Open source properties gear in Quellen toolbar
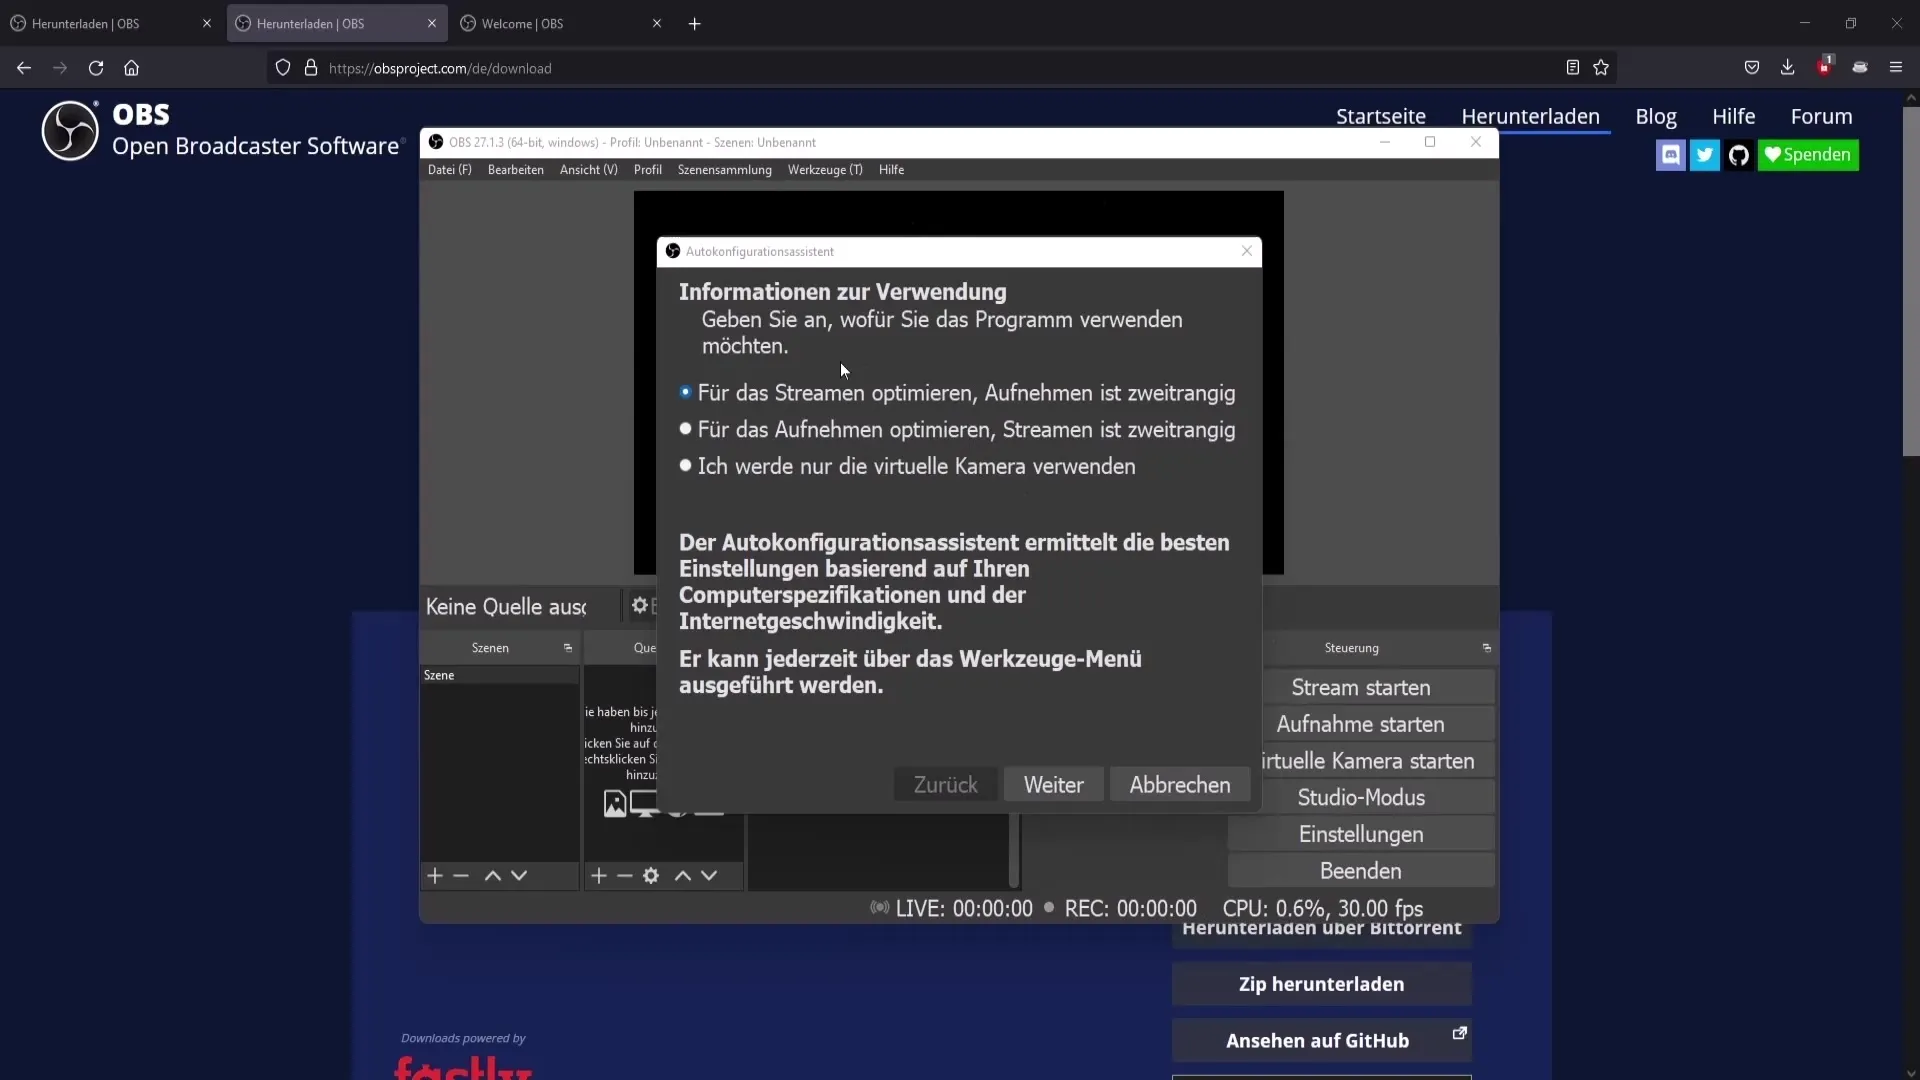The height and width of the screenshot is (1080, 1920). [x=651, y=876]
